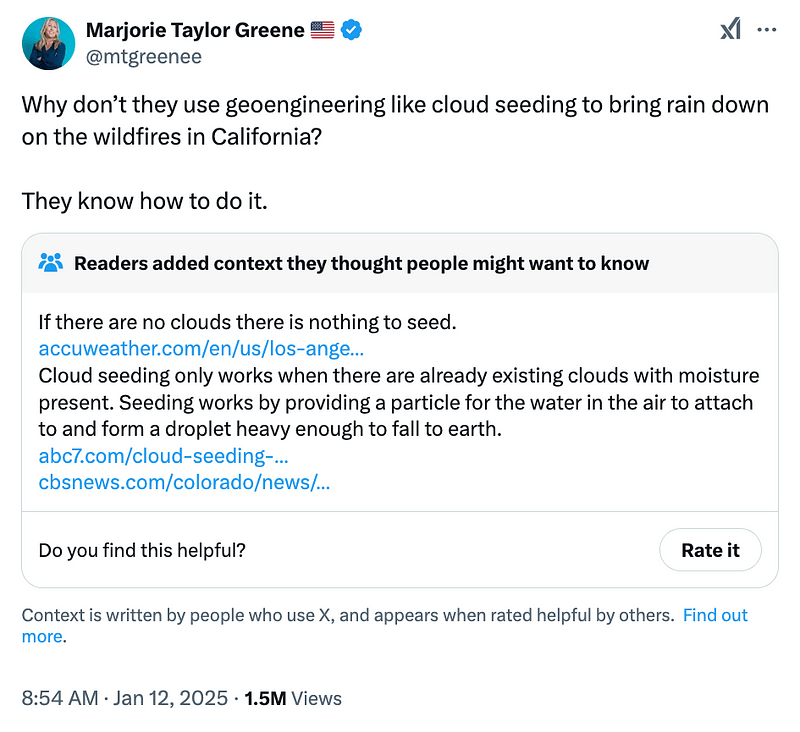Viewport: 800px width, 732px height.
Task: Open the @mtgreenee handle link
Action: pyautogui.click(x=144, y=56)
